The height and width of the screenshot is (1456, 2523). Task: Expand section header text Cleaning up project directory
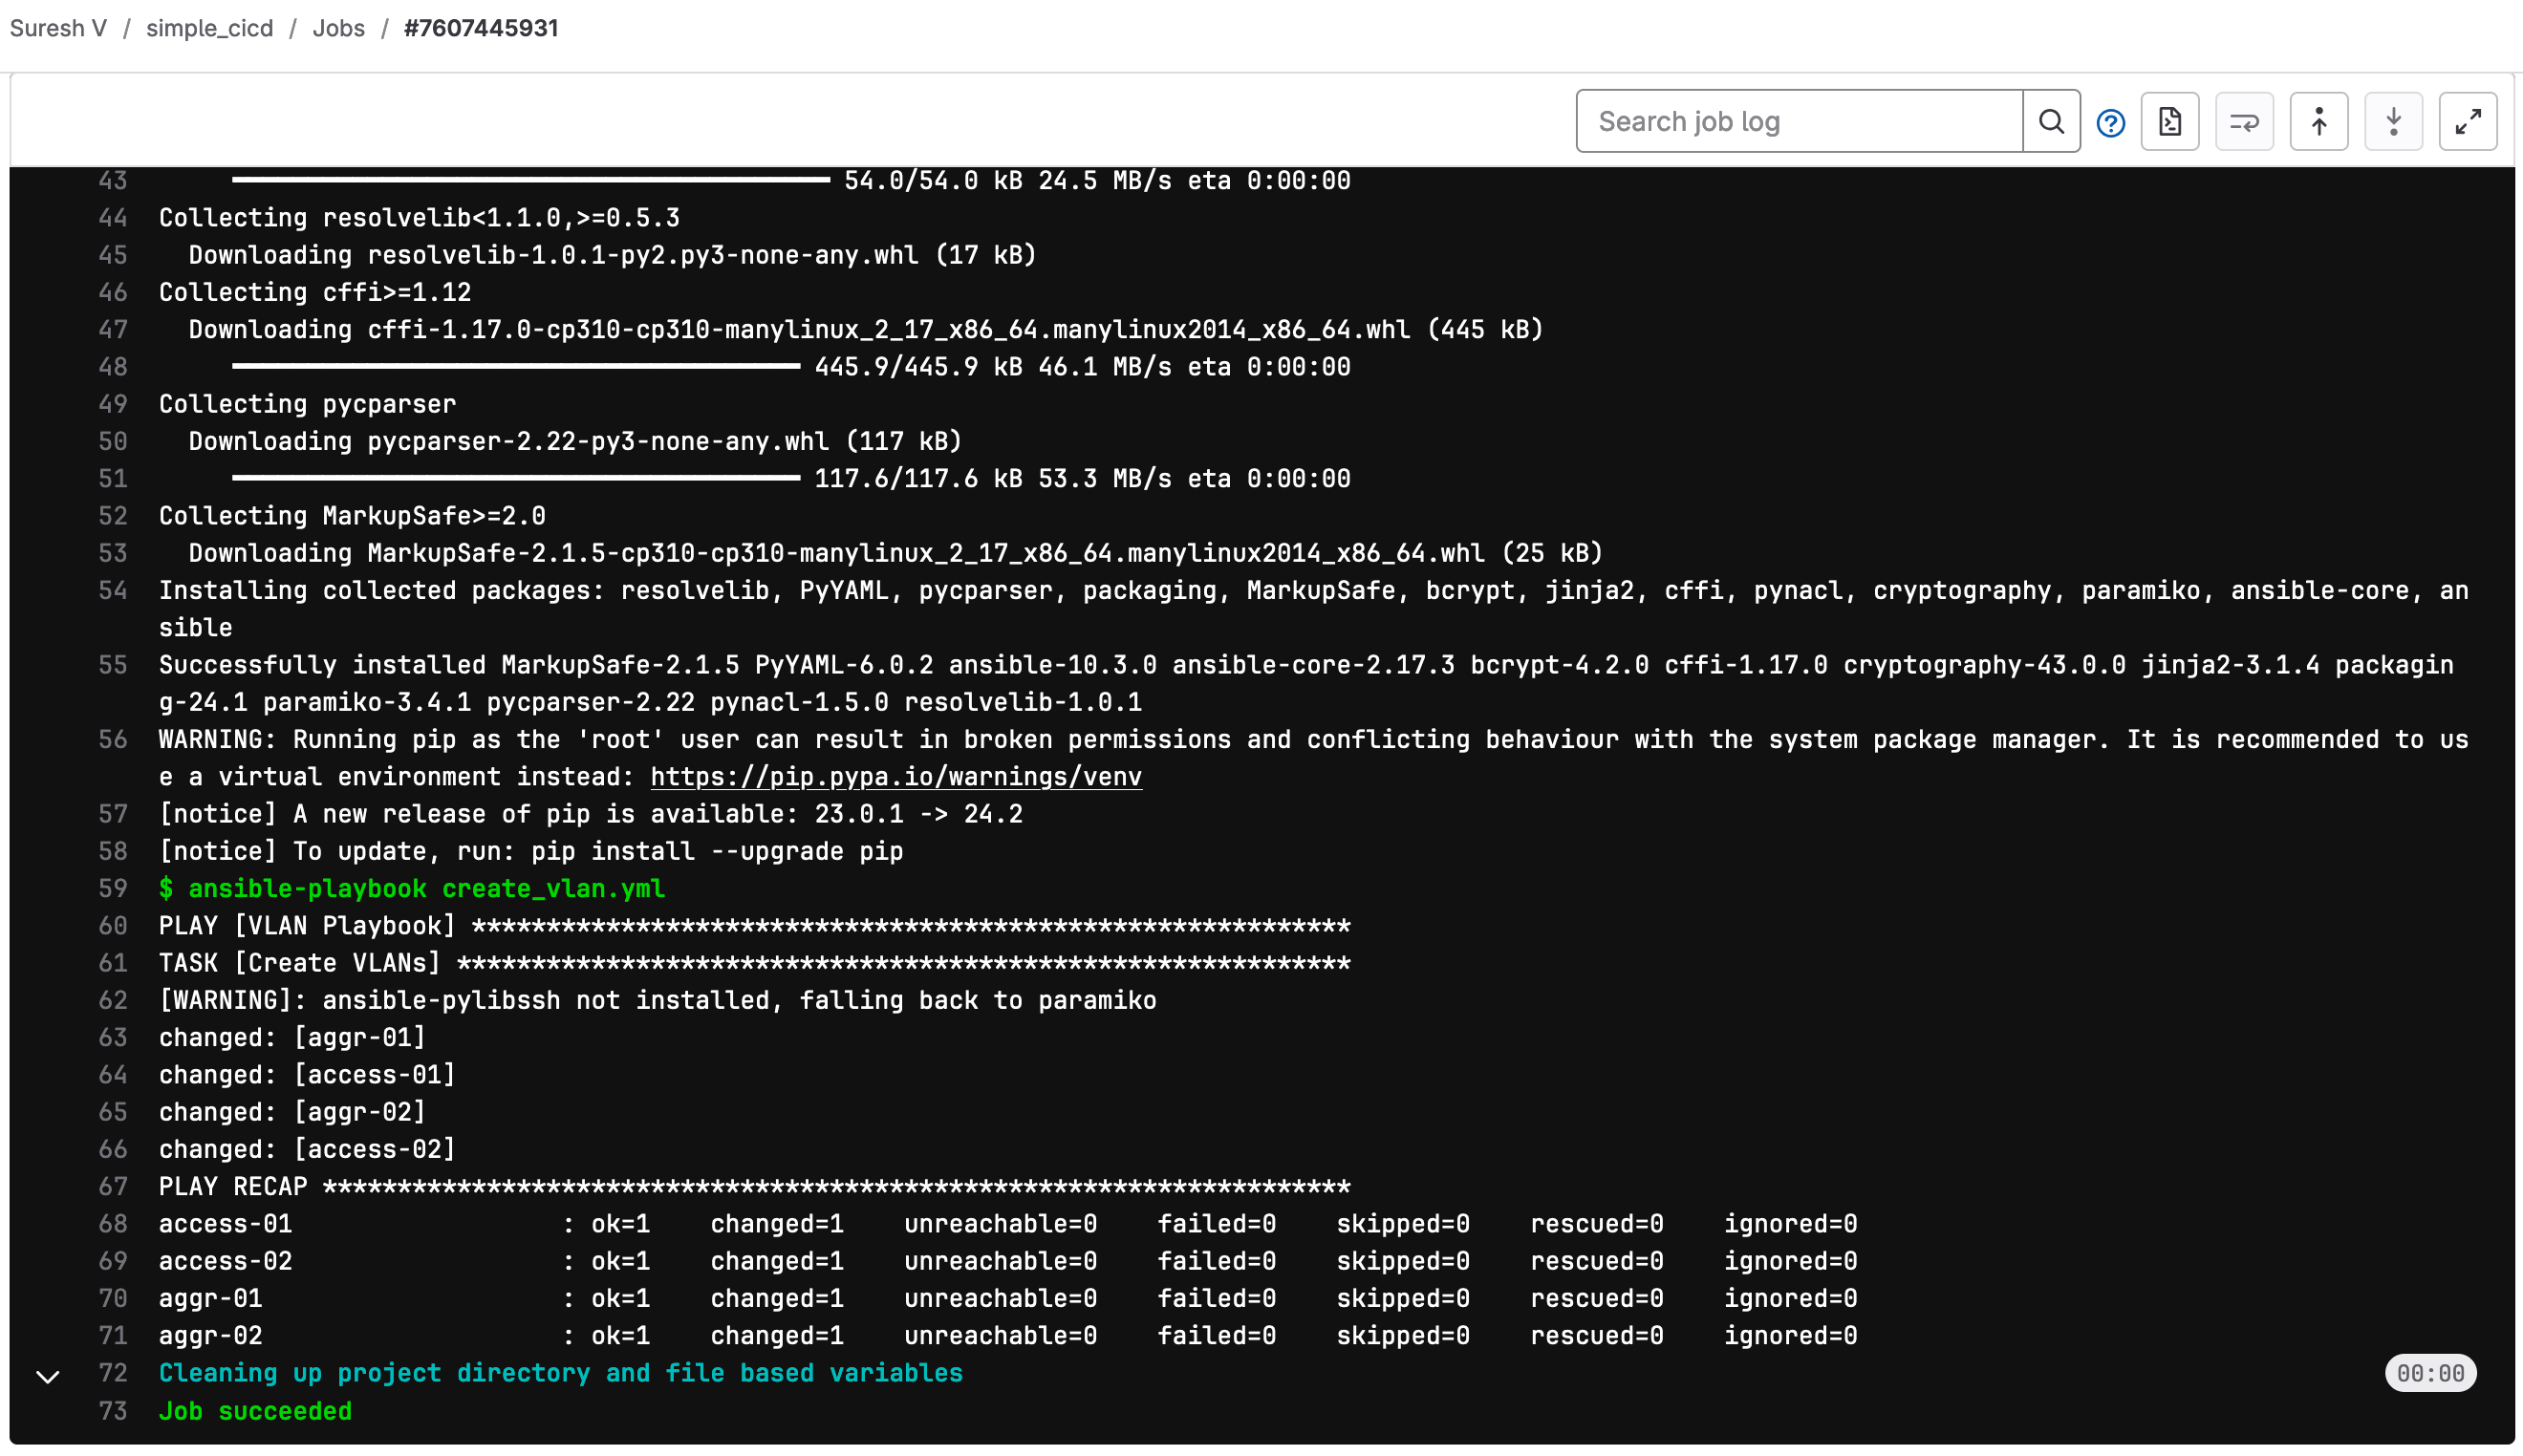click(x=560, y=1373)
